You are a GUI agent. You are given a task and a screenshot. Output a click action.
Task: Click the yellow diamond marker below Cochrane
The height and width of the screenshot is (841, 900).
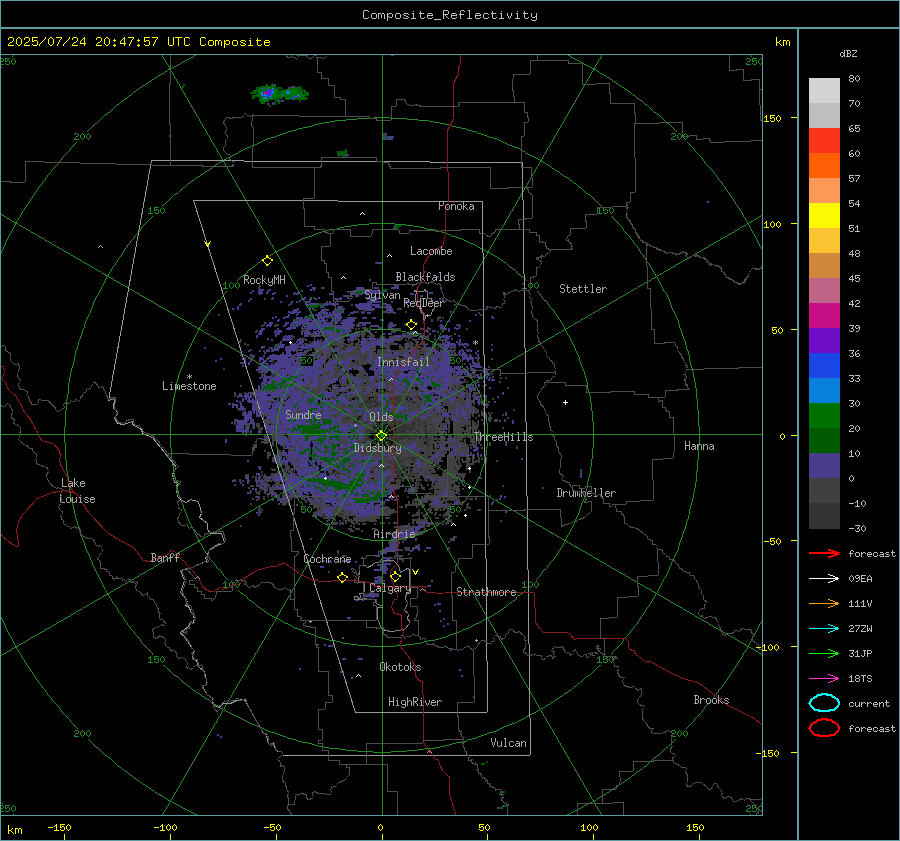343,577
